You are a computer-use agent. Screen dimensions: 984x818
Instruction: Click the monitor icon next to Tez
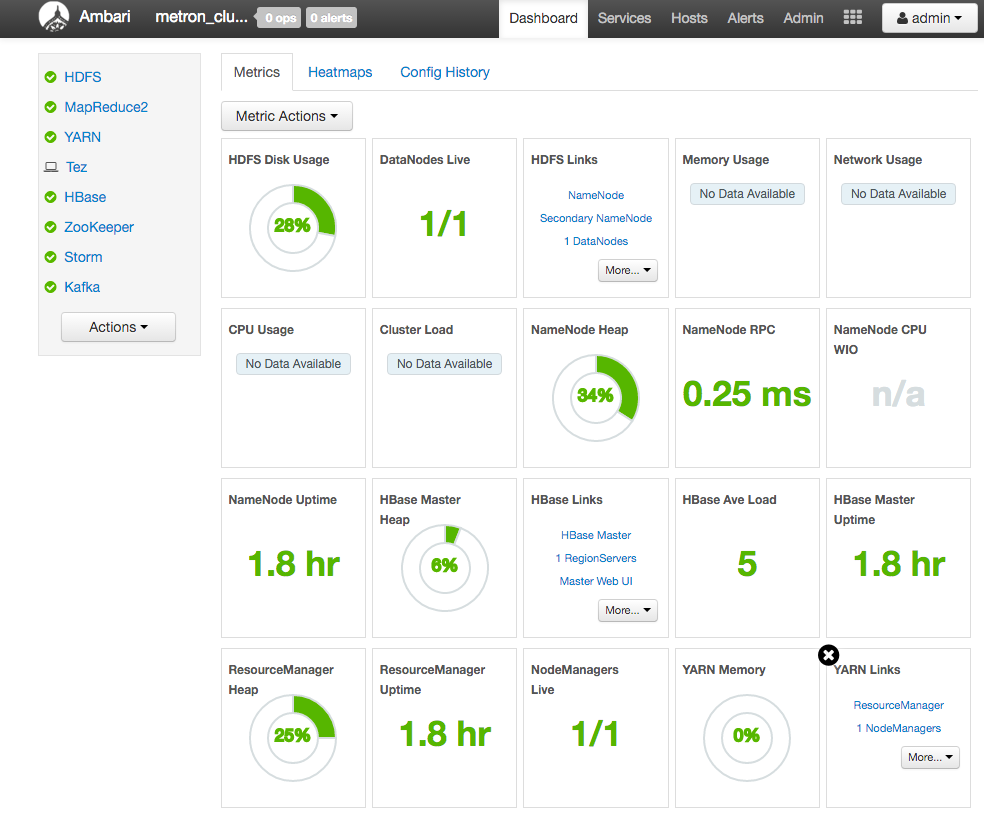click(x=51, y=167)
